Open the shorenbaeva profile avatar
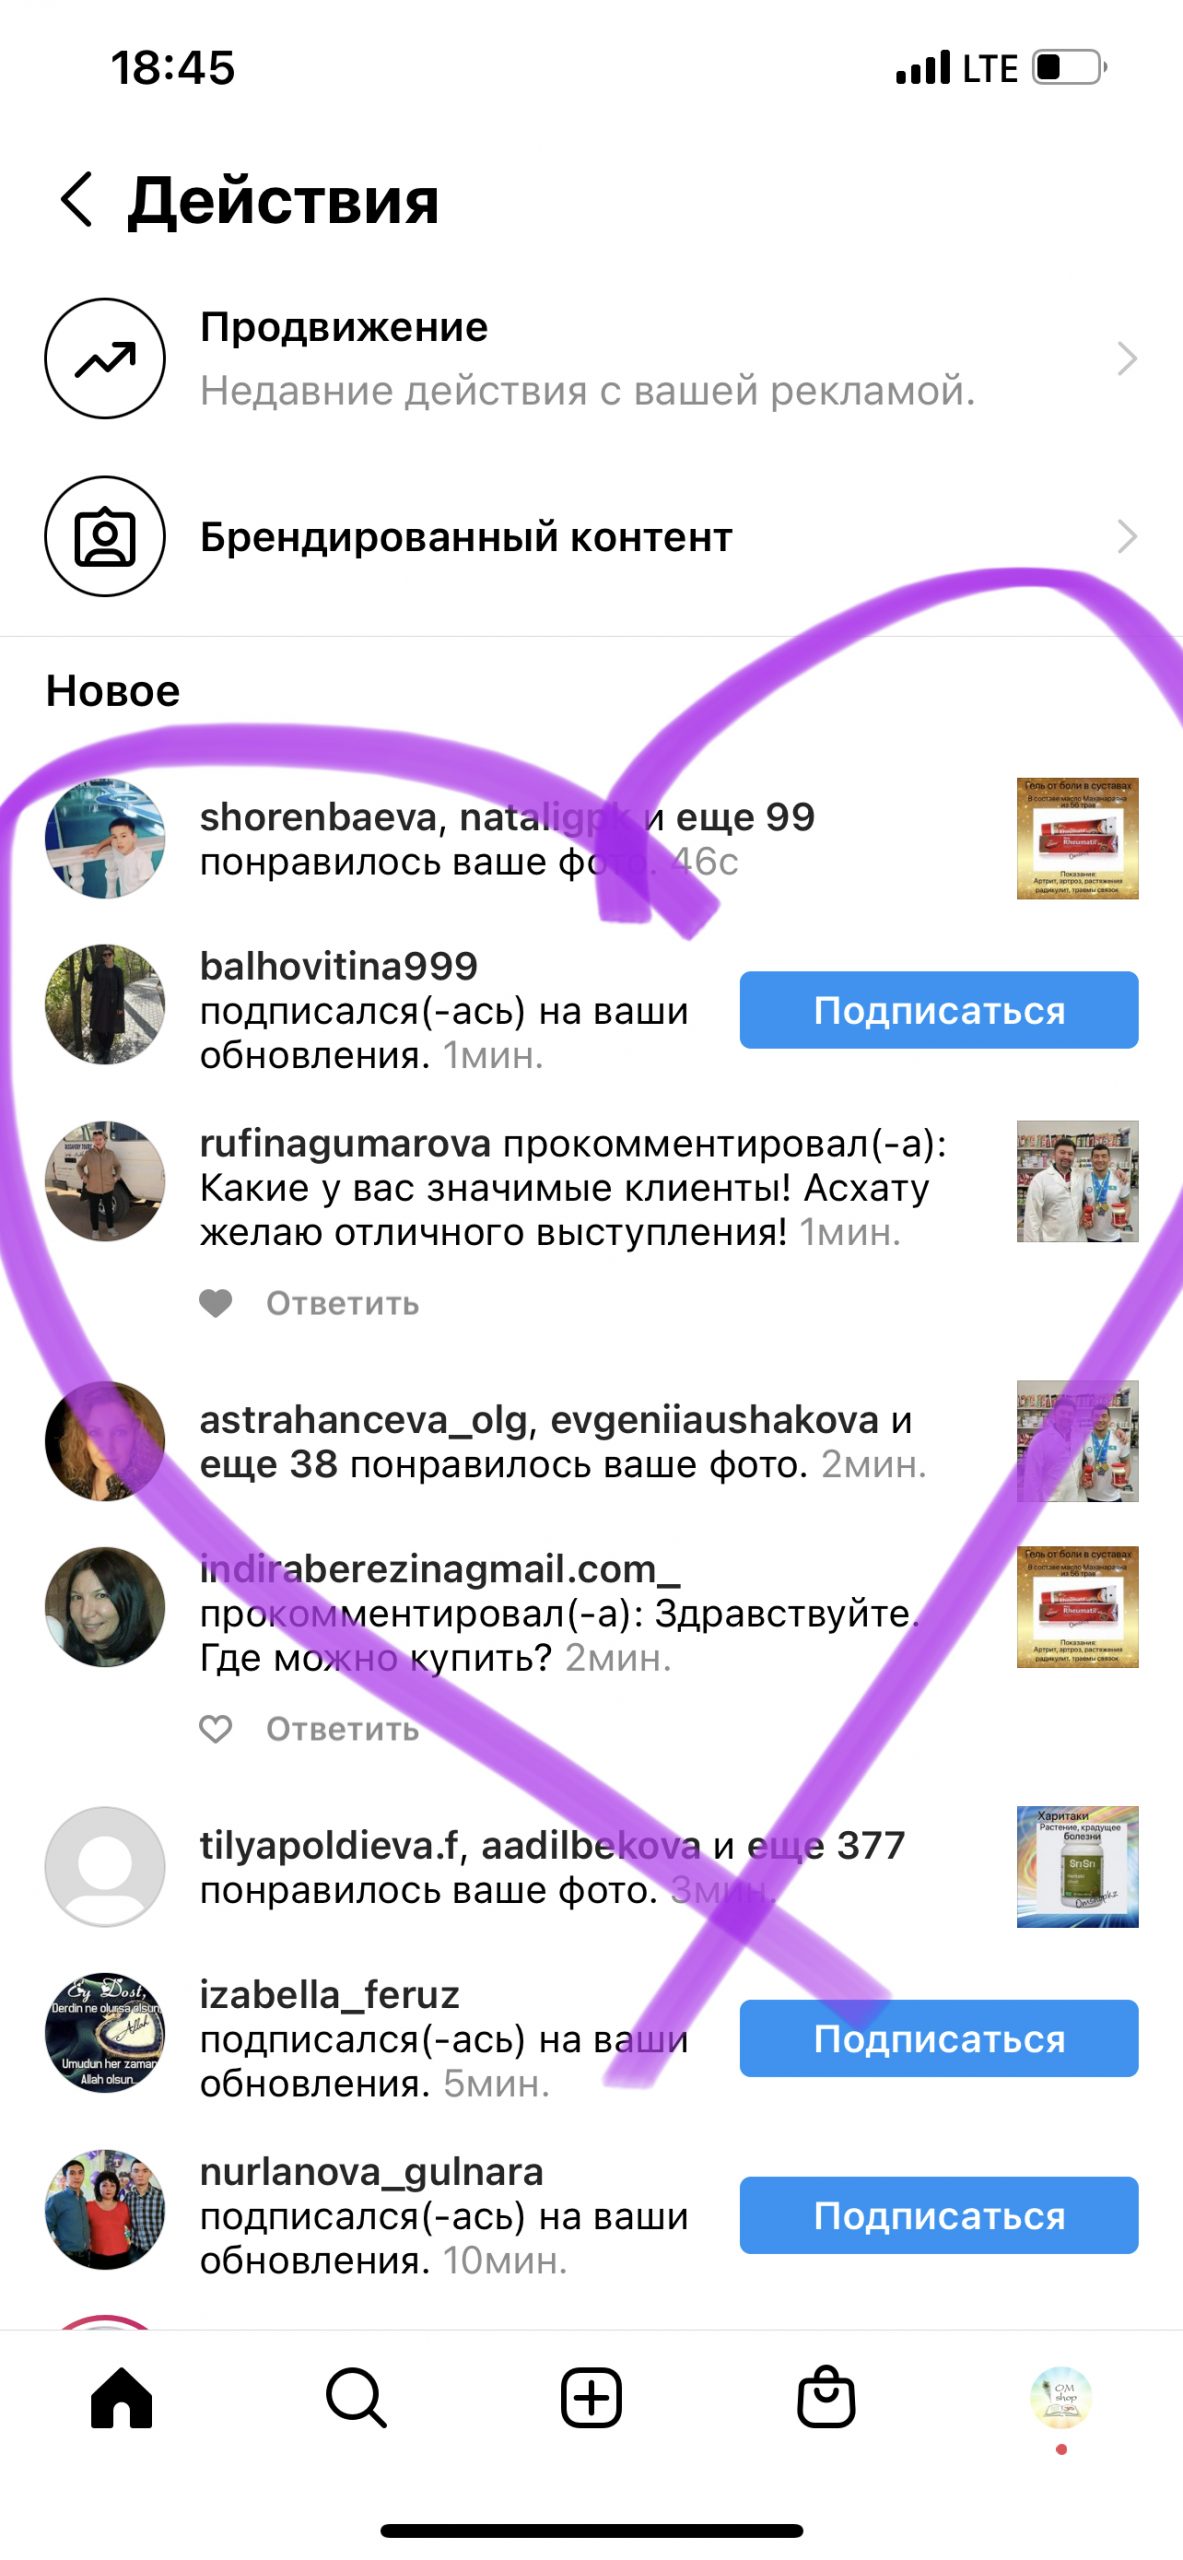The width and height of the screenshot is (1183, 2560). (105, 838)
